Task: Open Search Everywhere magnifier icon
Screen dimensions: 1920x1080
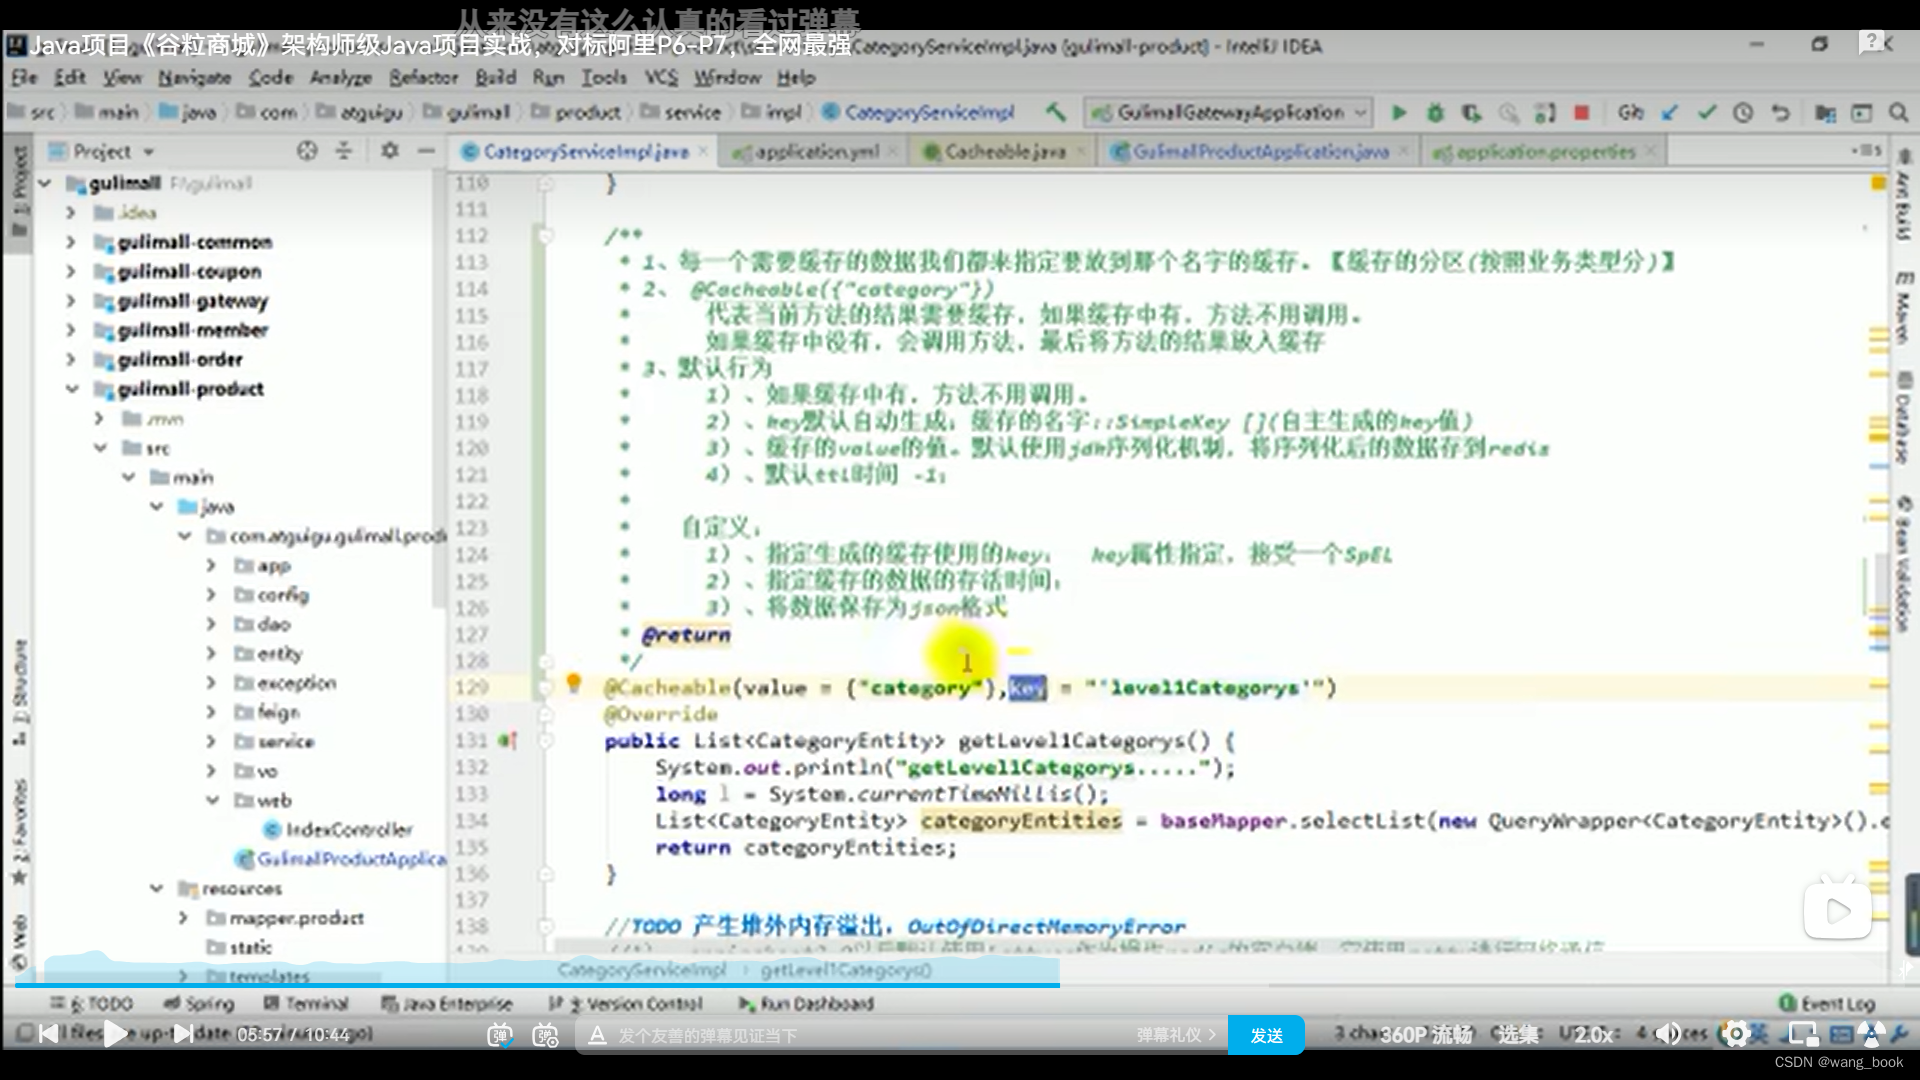Action: click(1898, 113)
